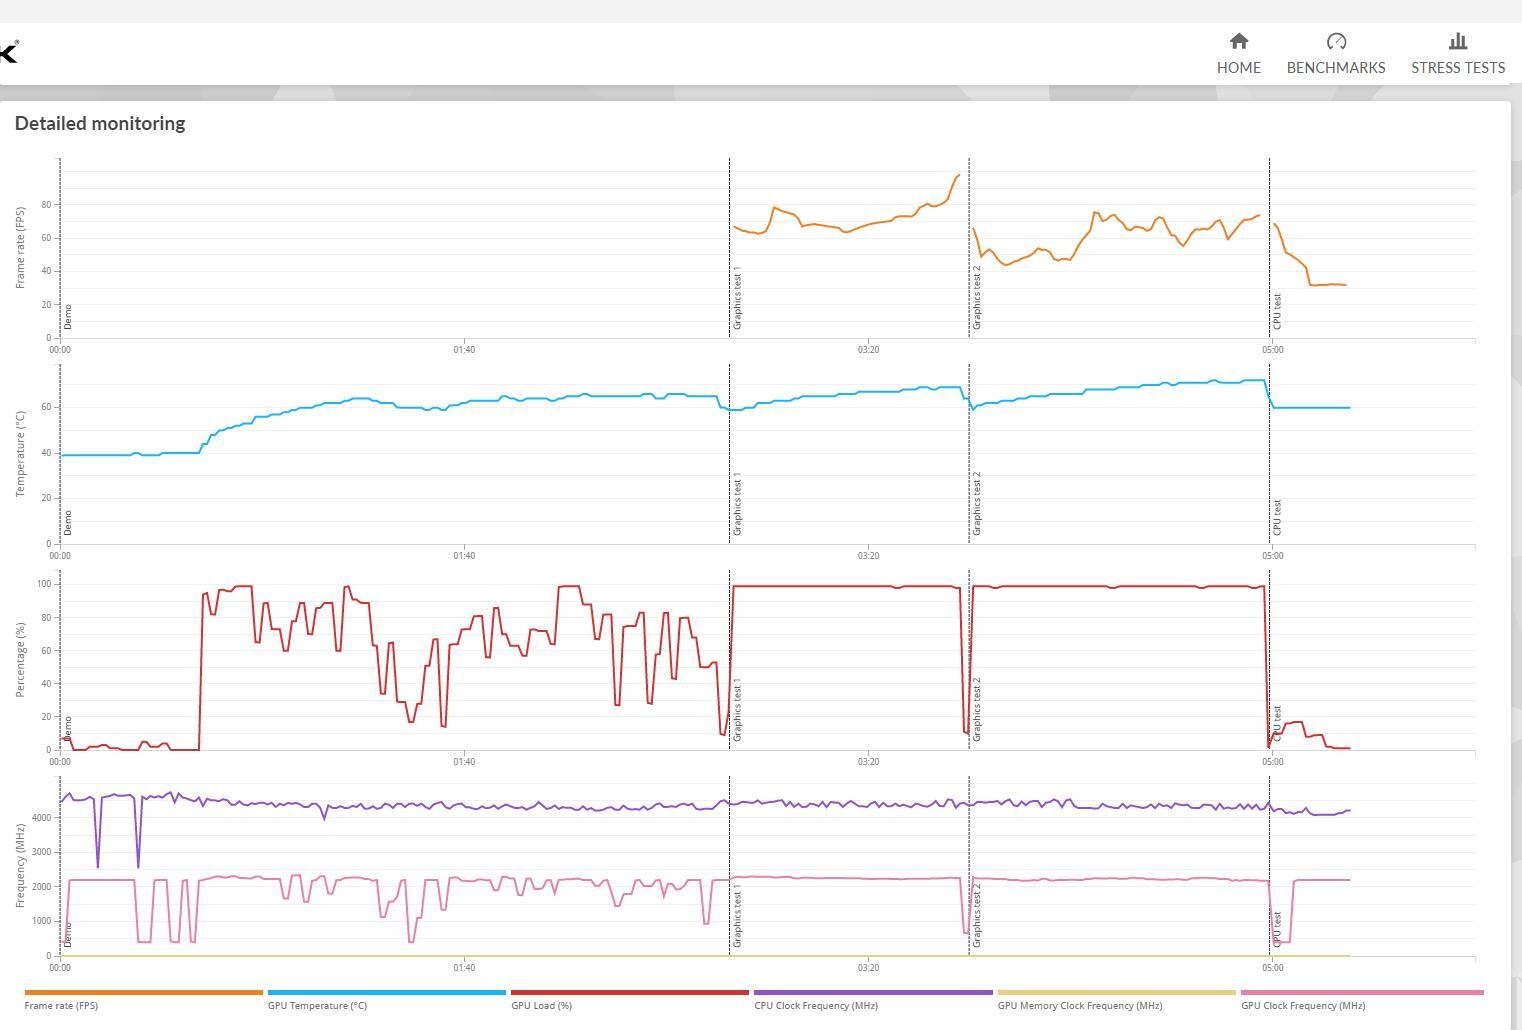The width and height of the screenshot is (1522, 1030).
Task: Open Benchmarks via the gauge icon
Action: (1336, 42)
